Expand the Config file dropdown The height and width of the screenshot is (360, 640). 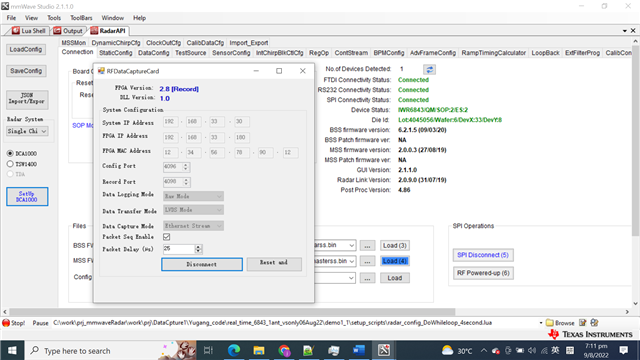tap(351, 278)
